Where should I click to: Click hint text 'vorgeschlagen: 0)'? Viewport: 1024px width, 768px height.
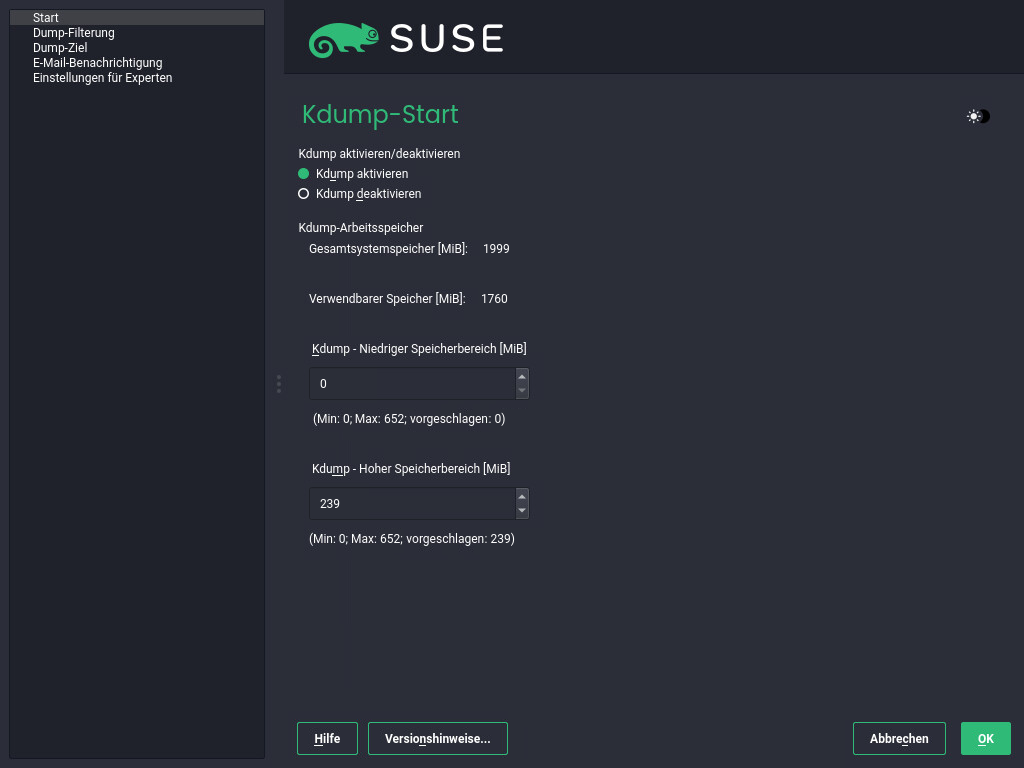[458, 419]
